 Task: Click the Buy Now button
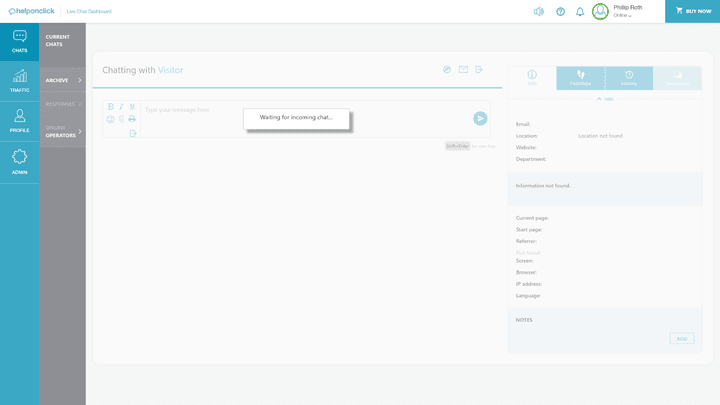tap(692, 11)
